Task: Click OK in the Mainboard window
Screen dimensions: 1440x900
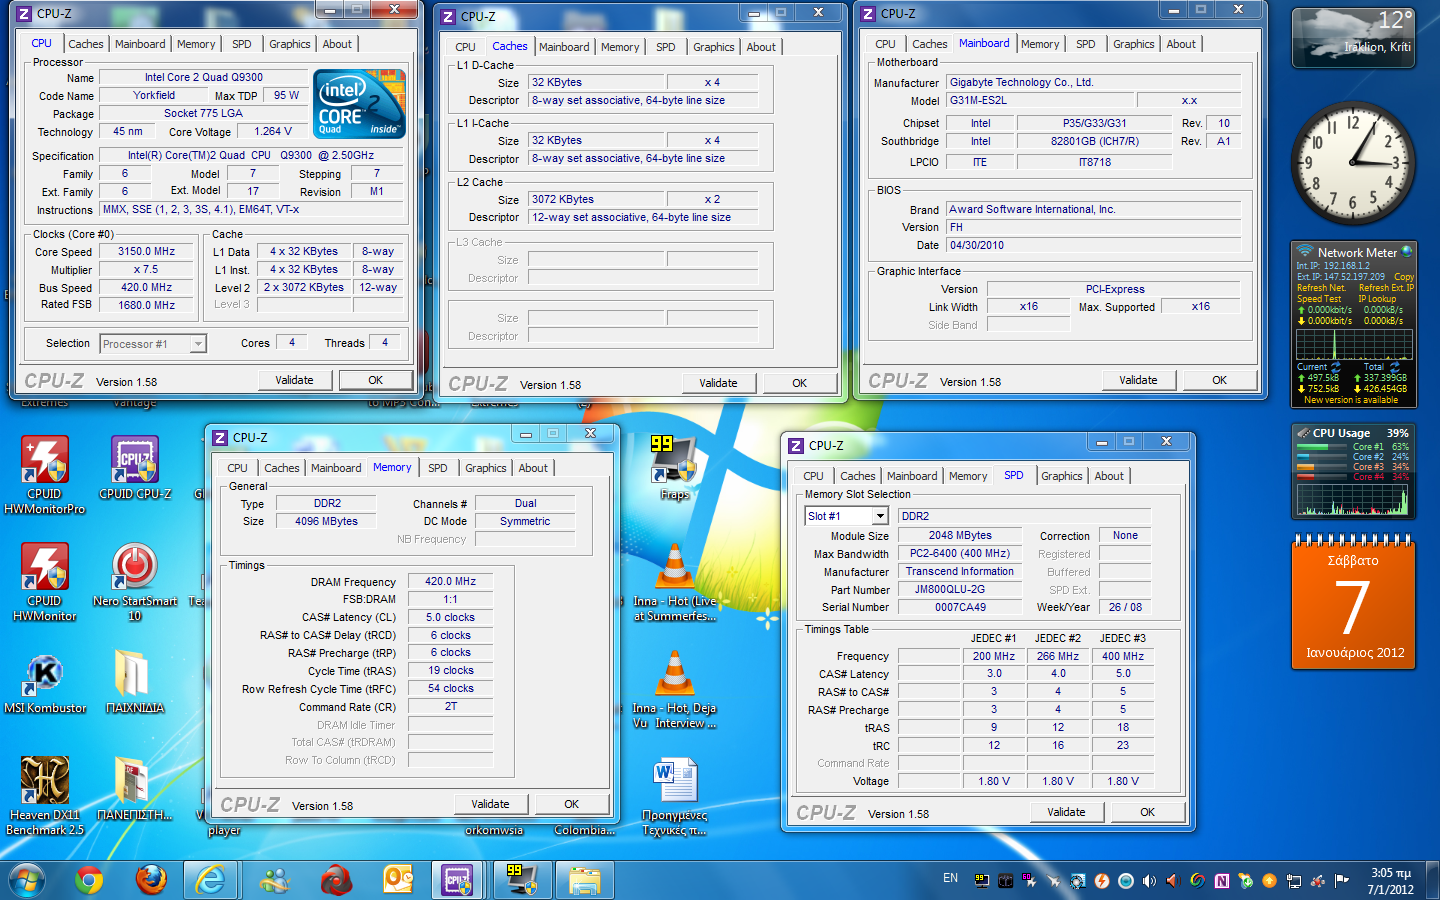Action: [1220, 380]
